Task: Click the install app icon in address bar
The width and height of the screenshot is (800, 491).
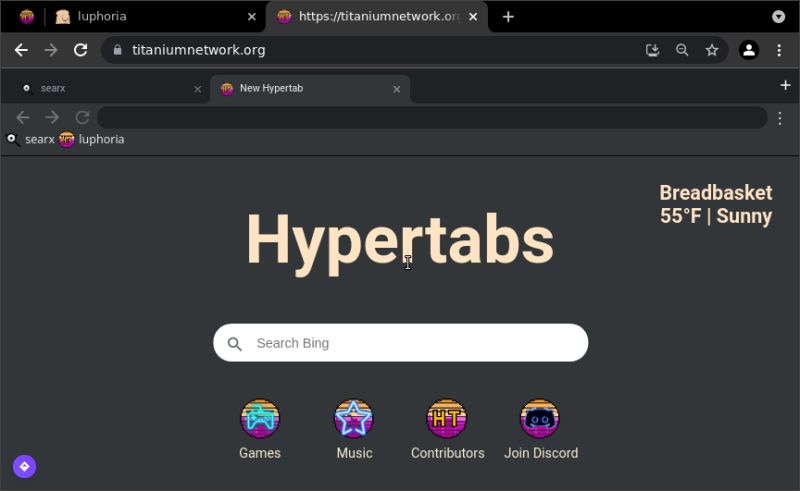Action: 653,50
